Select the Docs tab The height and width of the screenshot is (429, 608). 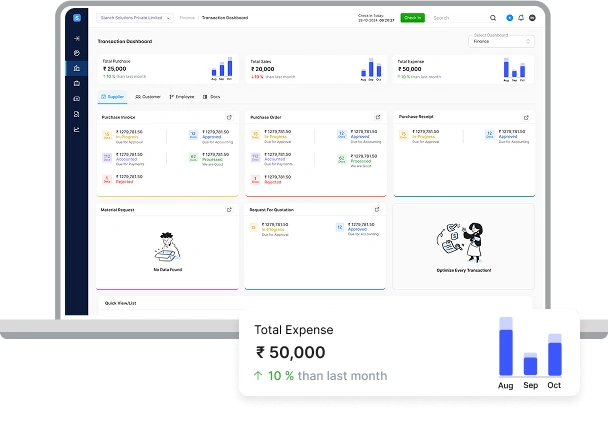point(212,97)
